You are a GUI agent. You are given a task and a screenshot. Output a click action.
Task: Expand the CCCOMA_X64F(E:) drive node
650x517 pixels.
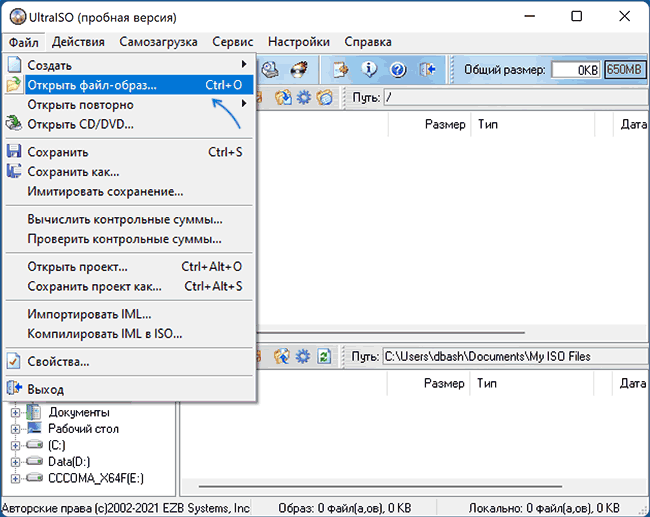tap(15, 478)
